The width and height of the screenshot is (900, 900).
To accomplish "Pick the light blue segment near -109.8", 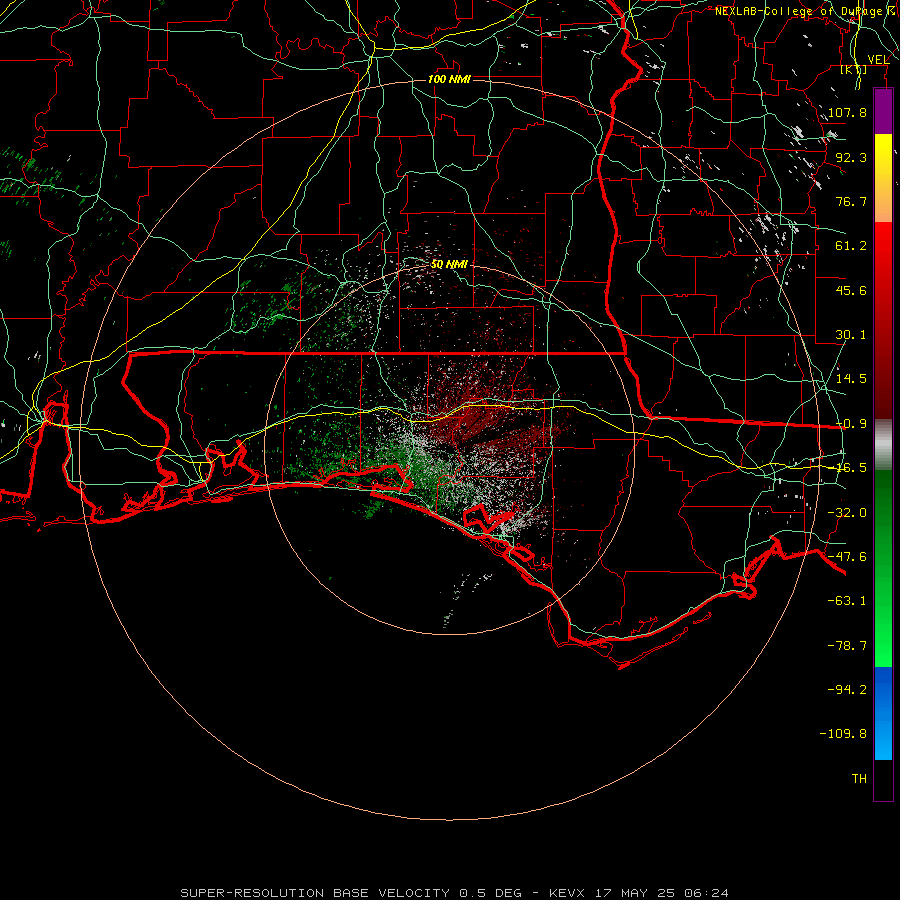I will 883,738.
